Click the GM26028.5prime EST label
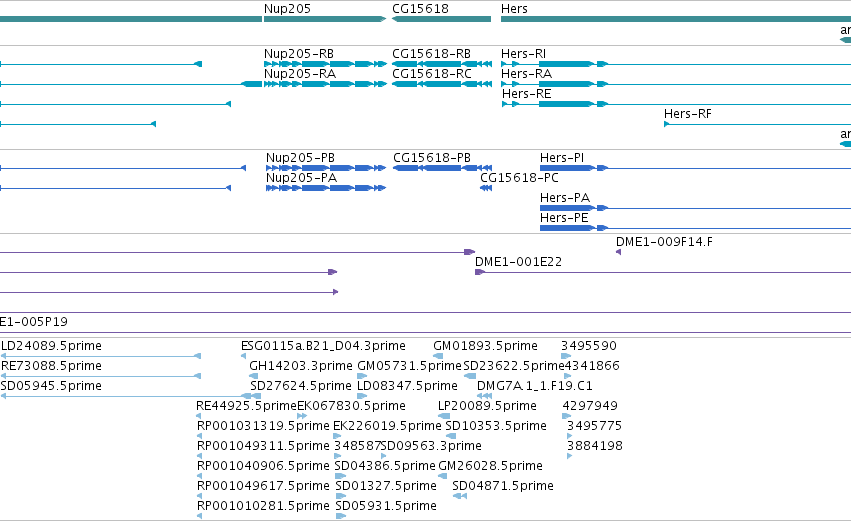 490,467
